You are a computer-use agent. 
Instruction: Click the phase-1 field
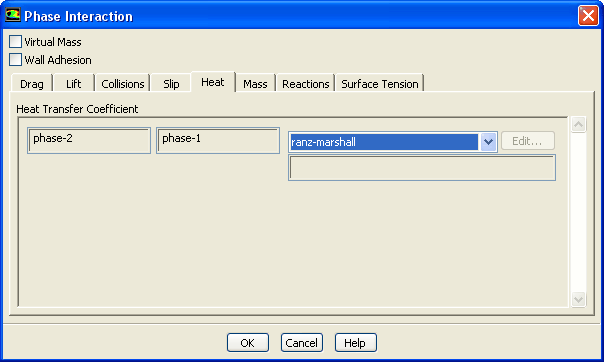218,141
